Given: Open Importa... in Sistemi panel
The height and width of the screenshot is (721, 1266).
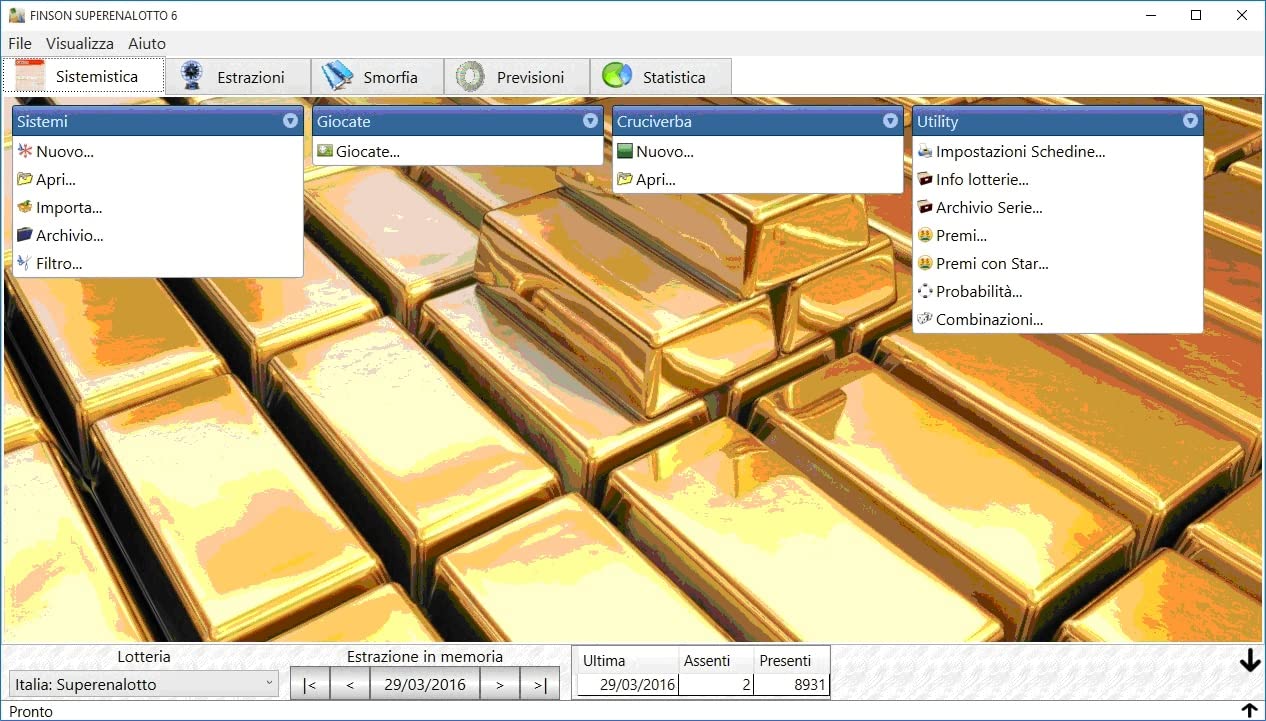Looking at the screenshot, I should click(69, 208).
